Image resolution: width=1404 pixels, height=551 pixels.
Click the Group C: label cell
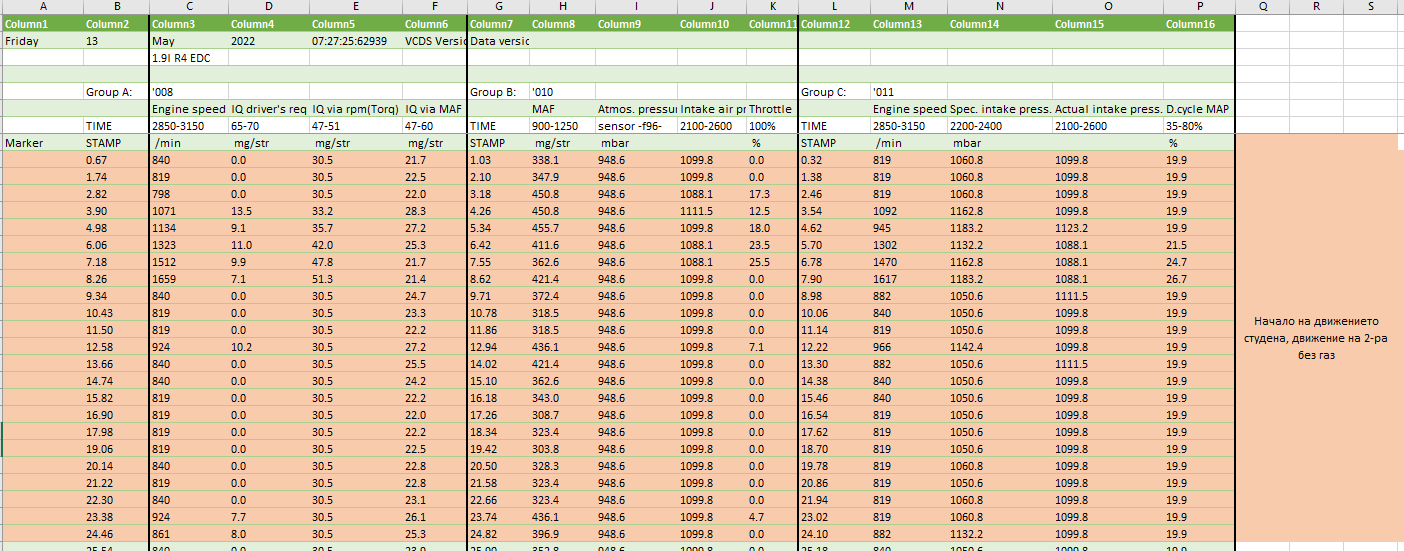pos(832,92)
